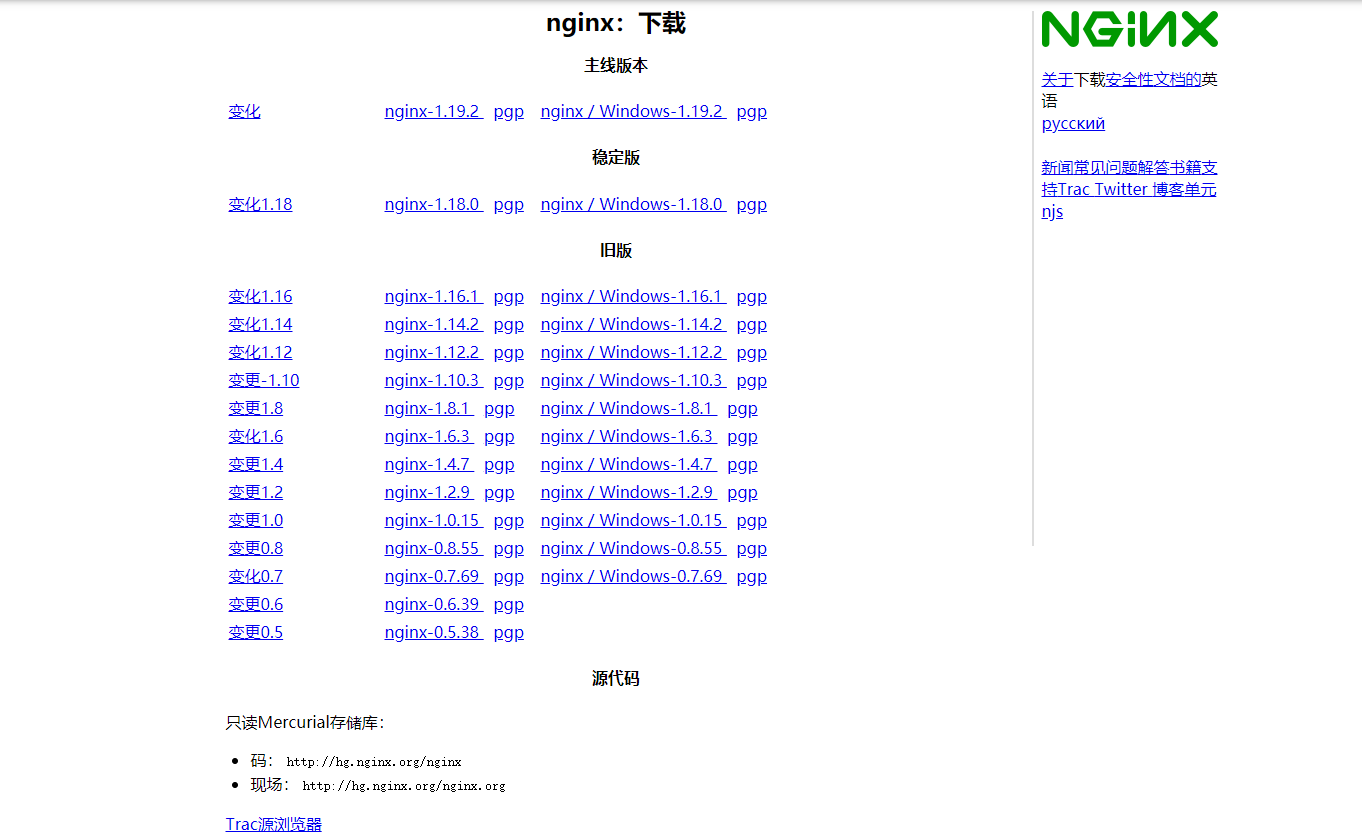
Task: Open the 变化1.16 changes link
Action: point(260,296)
